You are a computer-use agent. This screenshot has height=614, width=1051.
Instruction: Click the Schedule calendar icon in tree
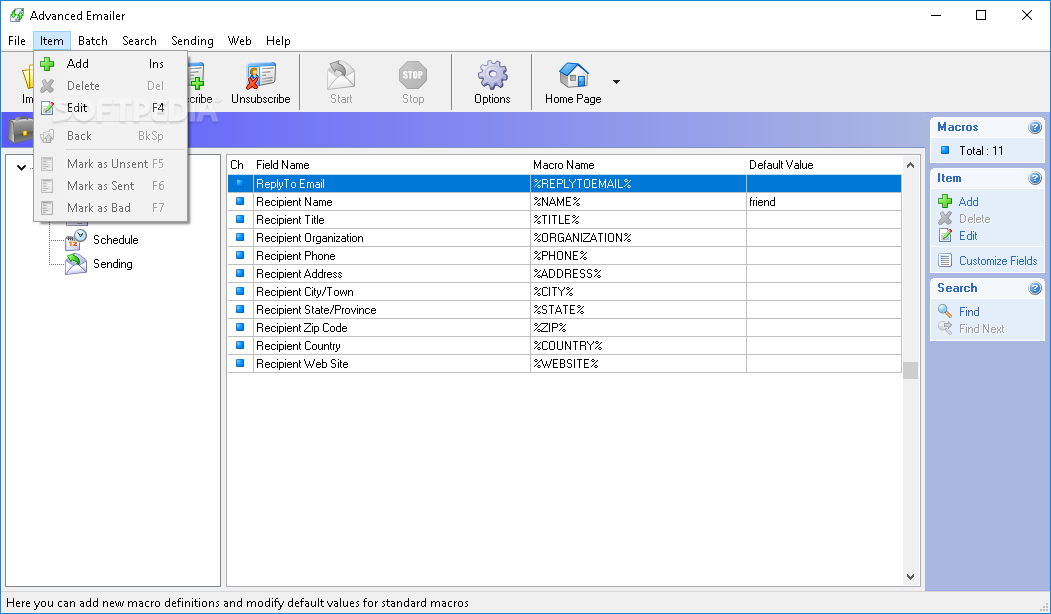tap(76, 240)
